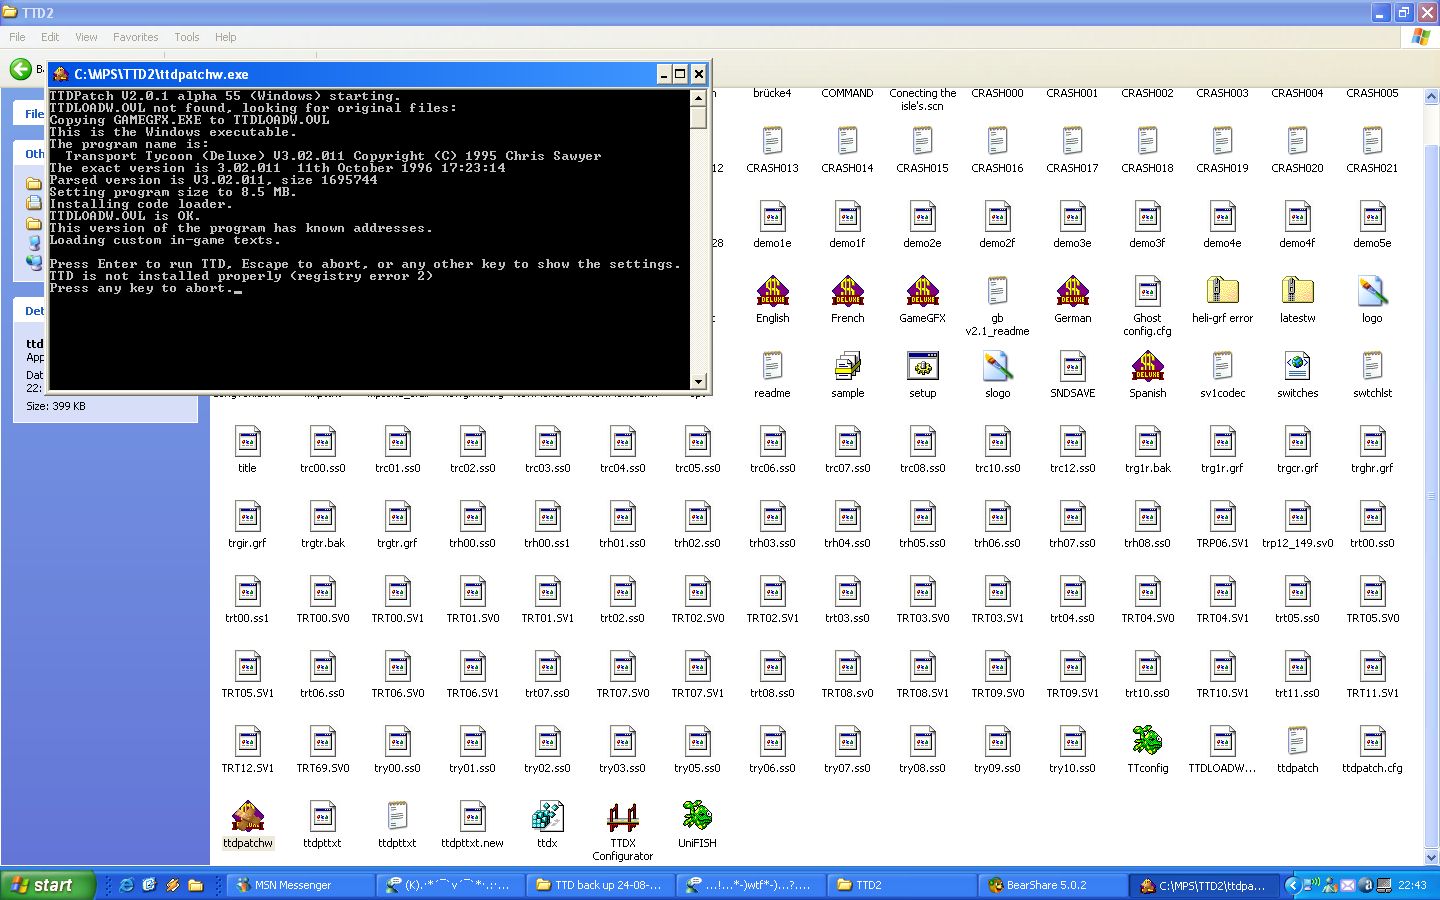This screenshot has height=900, width=1440.
Task: Select the TTconfig frog icon
Action: coord(1147,741)
